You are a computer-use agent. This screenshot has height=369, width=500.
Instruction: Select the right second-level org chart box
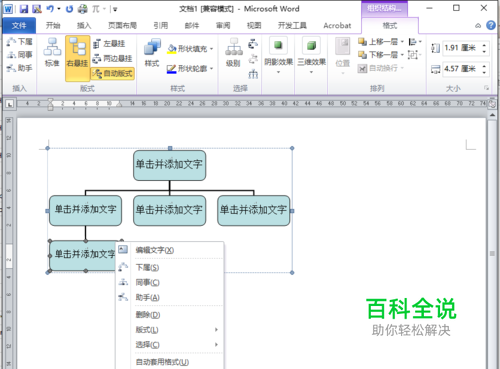click(x=254, y=210)
